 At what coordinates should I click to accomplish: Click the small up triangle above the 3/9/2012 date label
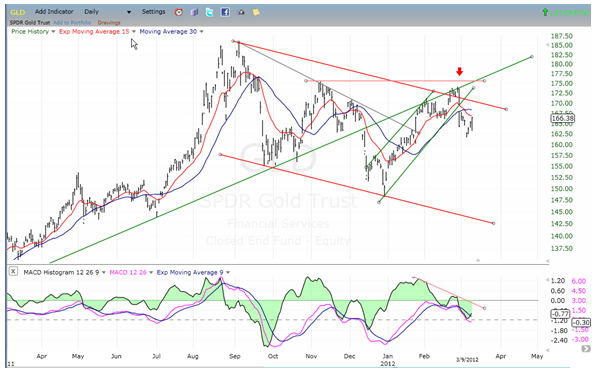478,260
